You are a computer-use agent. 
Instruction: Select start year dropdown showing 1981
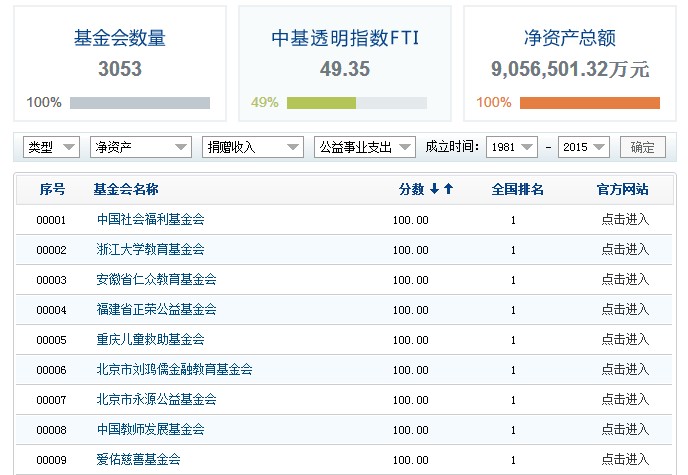(512, 147)
